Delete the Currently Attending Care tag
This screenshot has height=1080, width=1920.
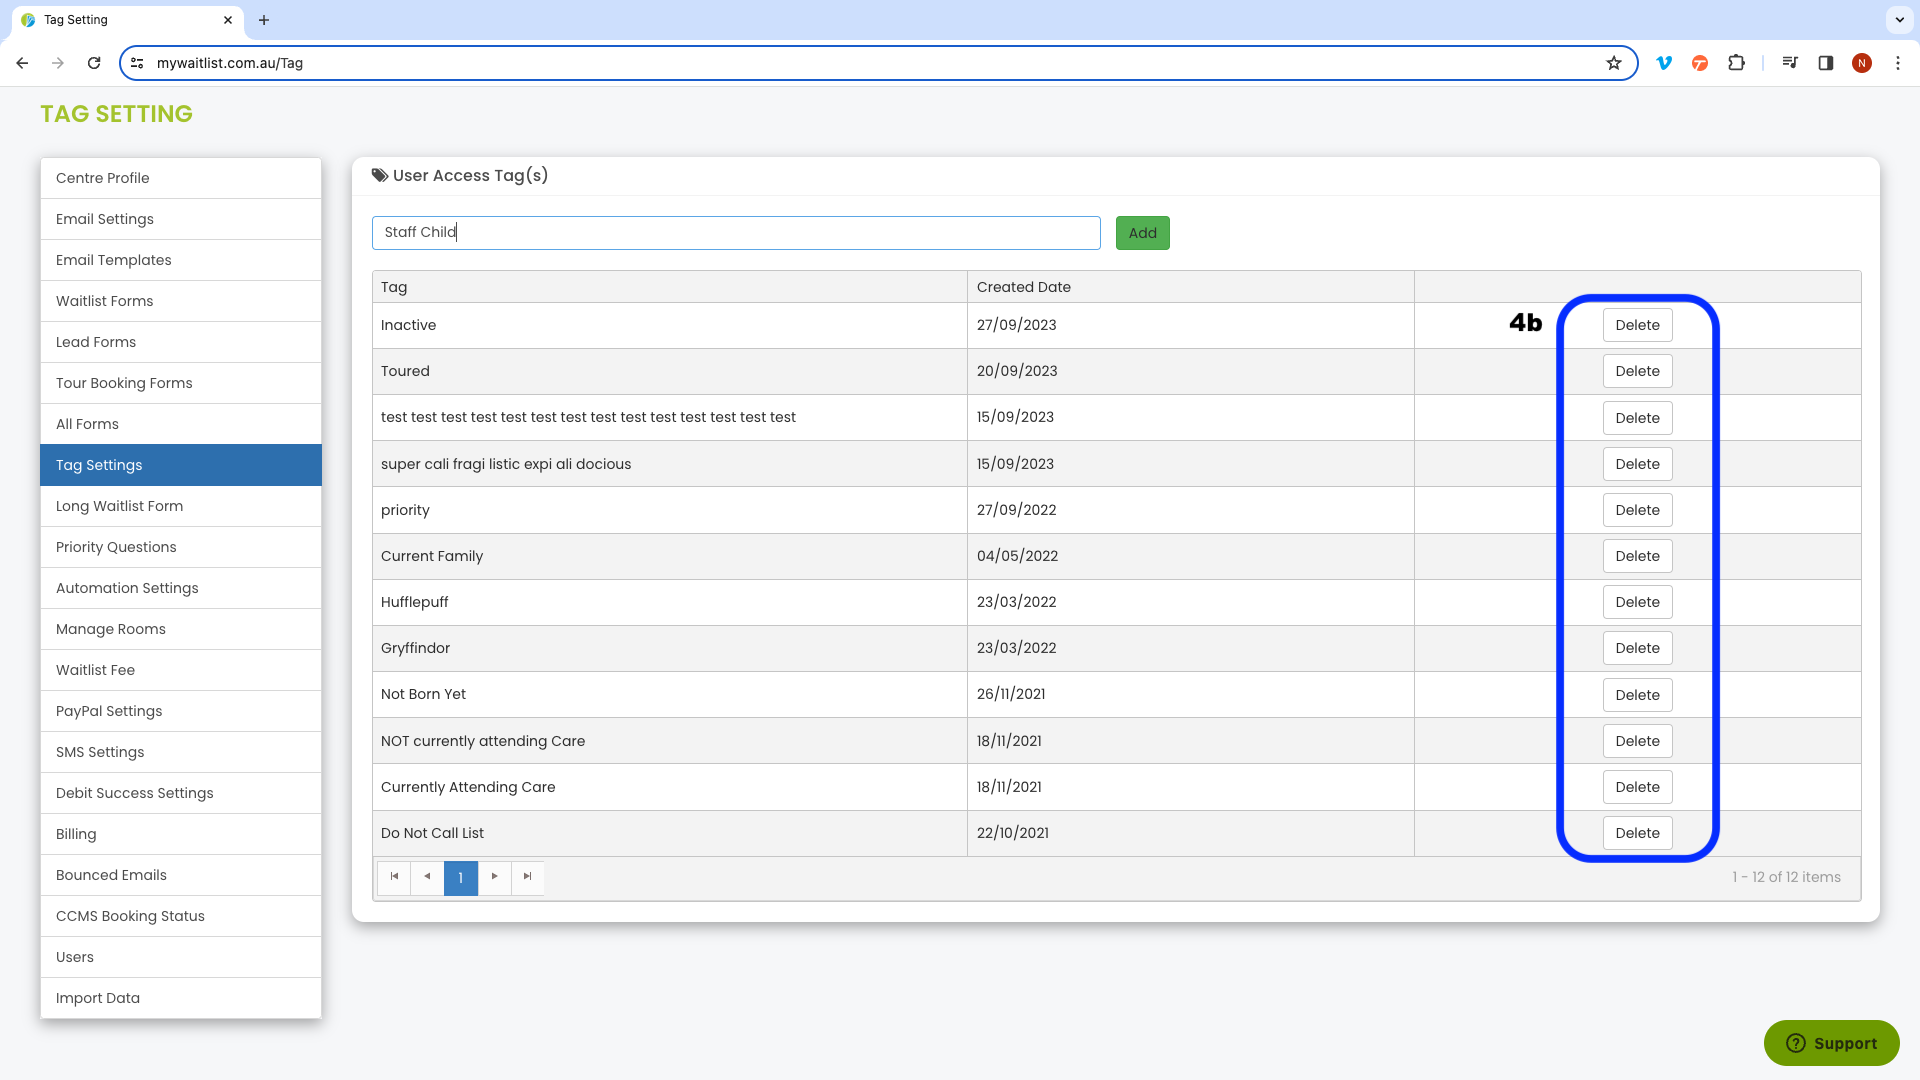[1637, 787]
